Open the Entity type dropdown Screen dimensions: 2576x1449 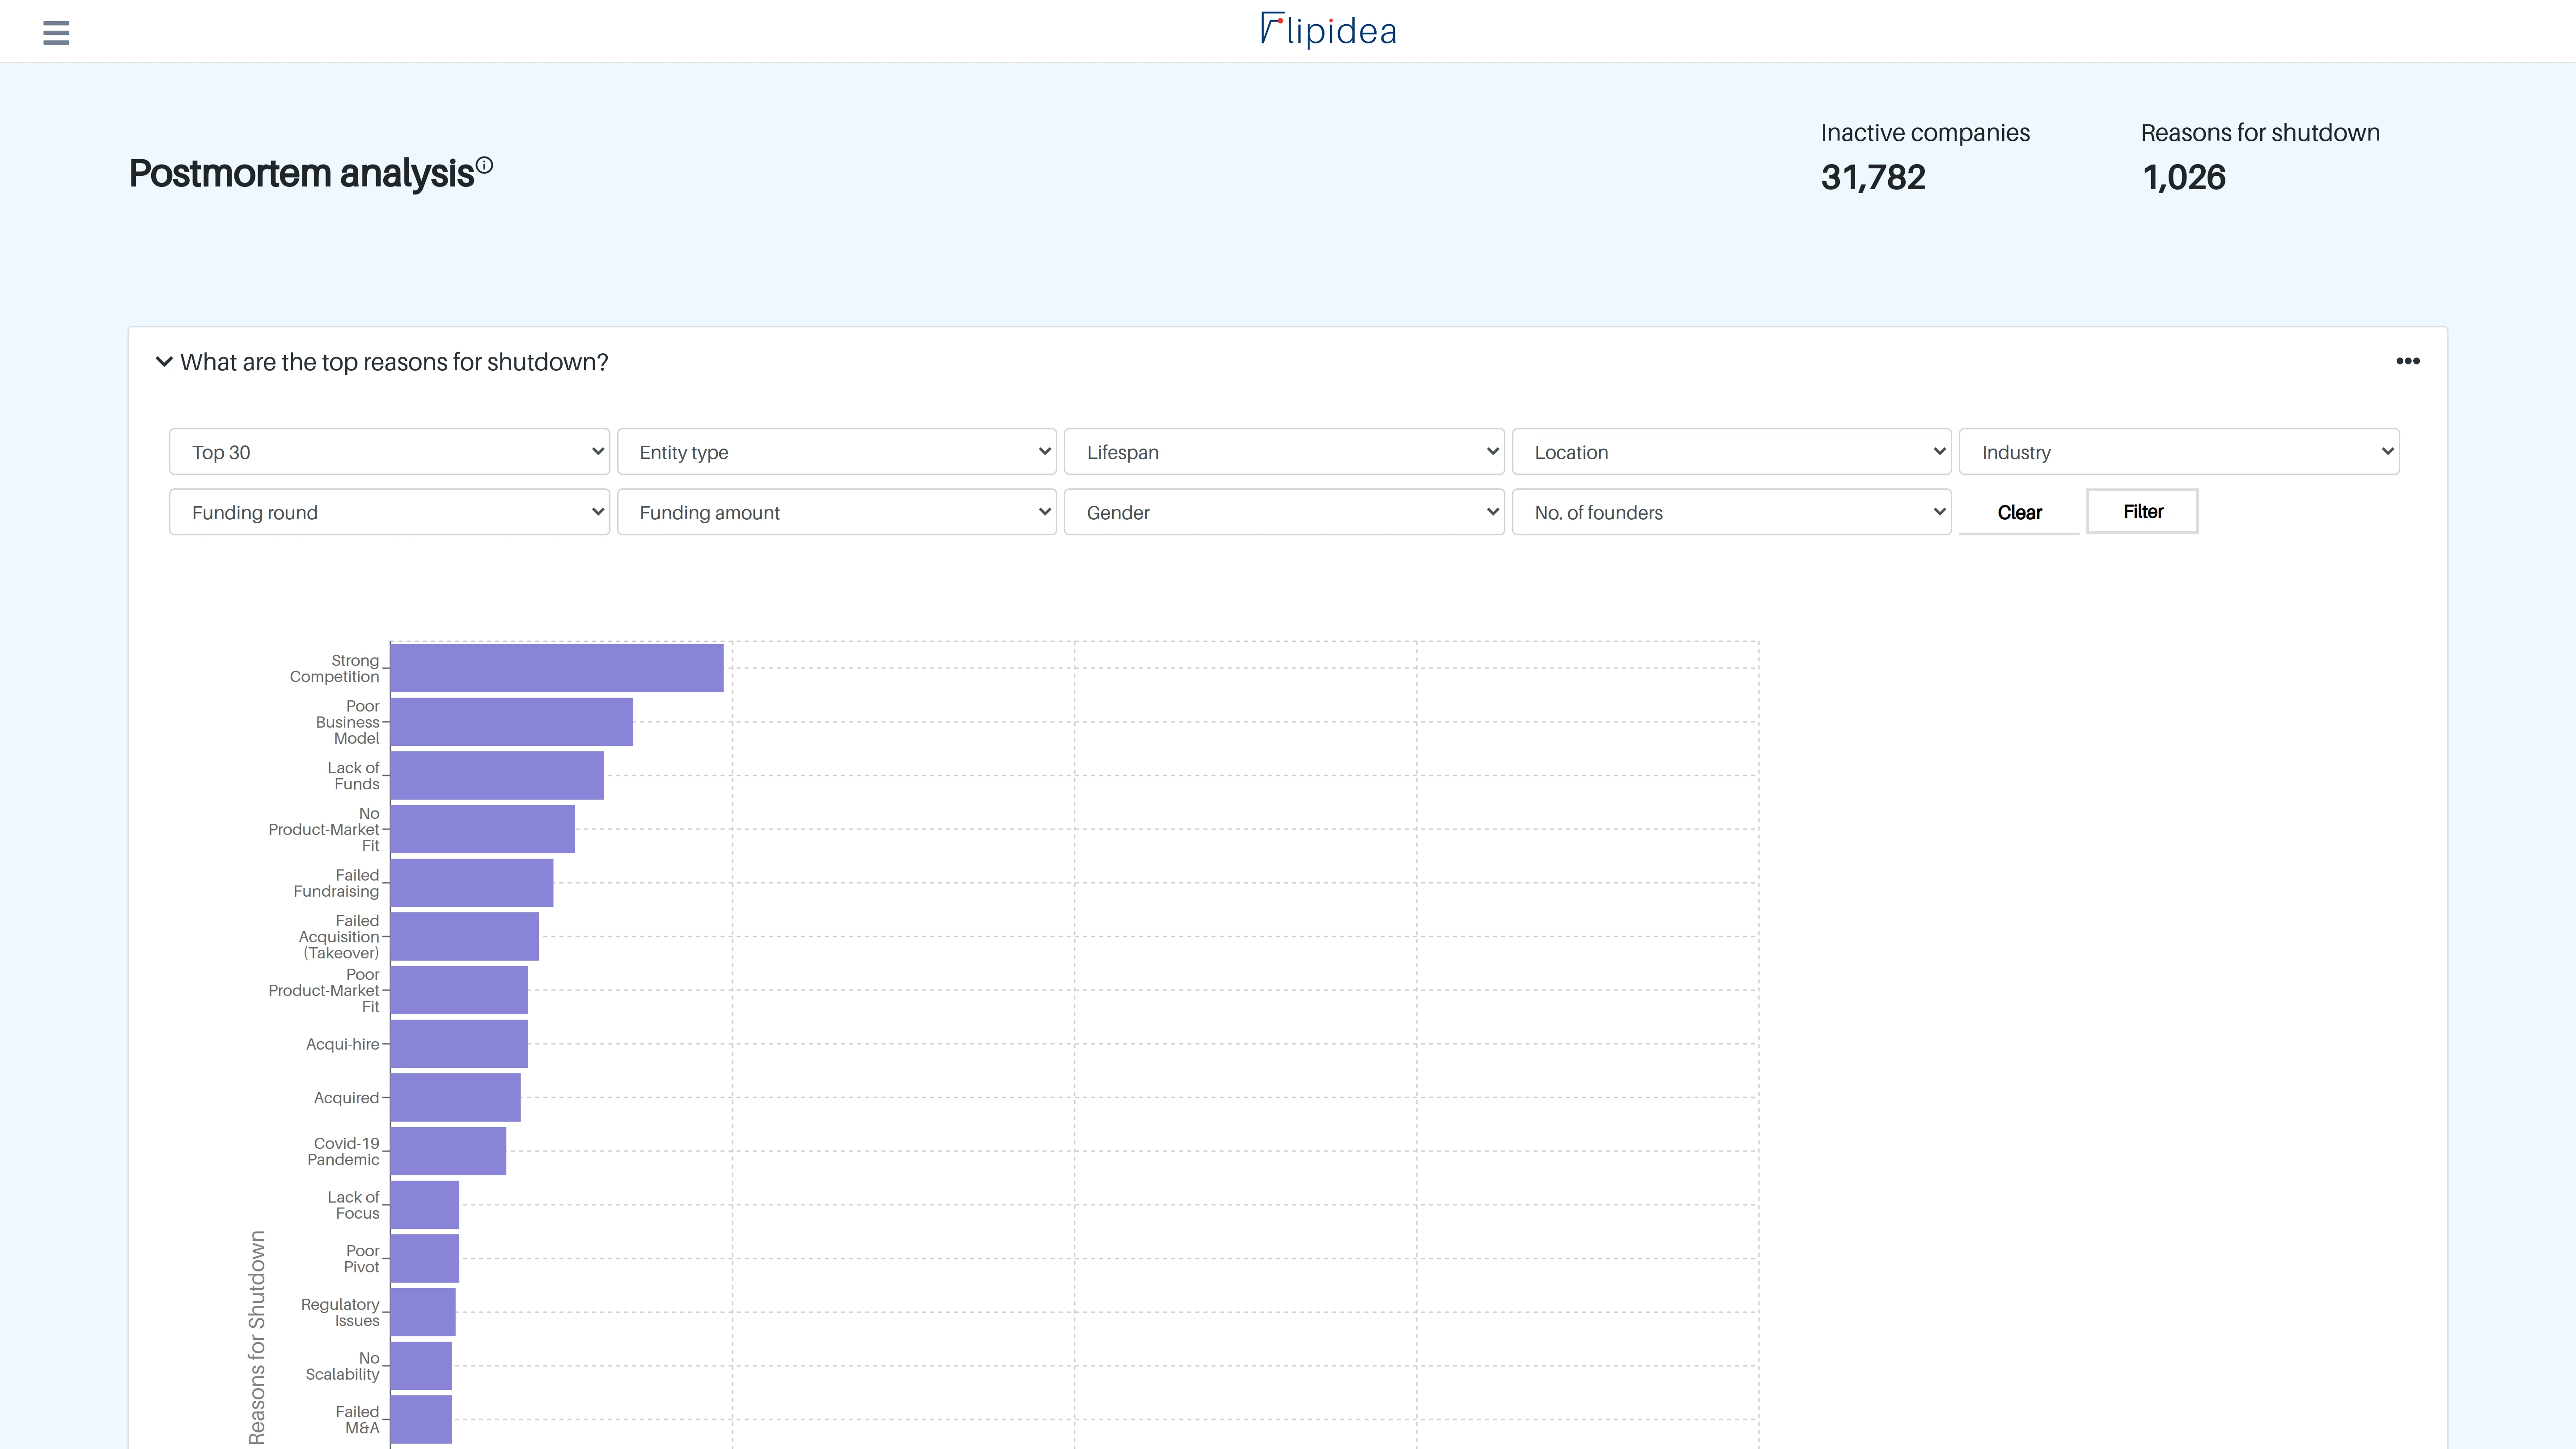[837, 452]
